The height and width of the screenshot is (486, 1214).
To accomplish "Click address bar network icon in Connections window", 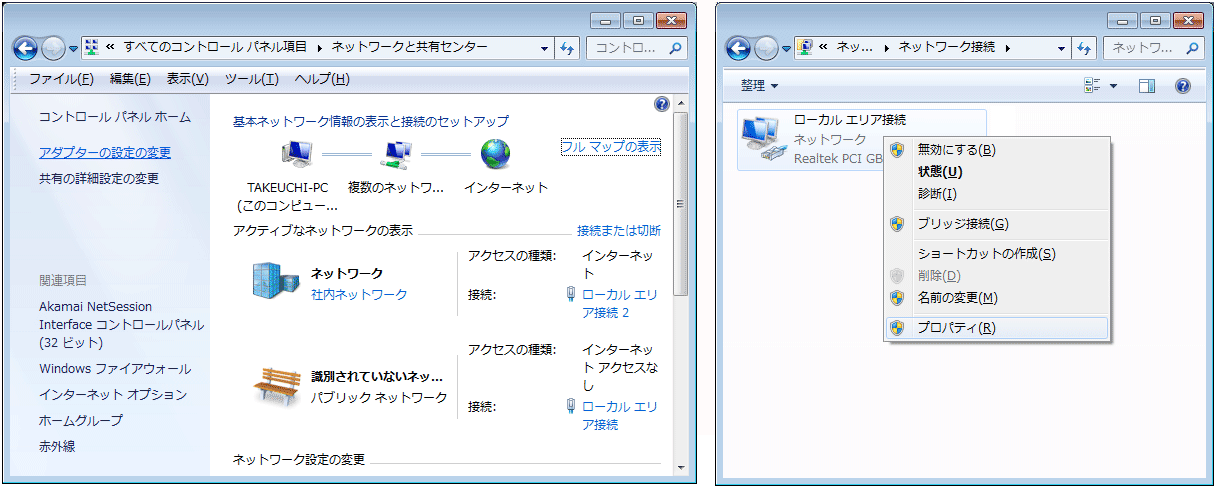I will [x=803, y=47].
